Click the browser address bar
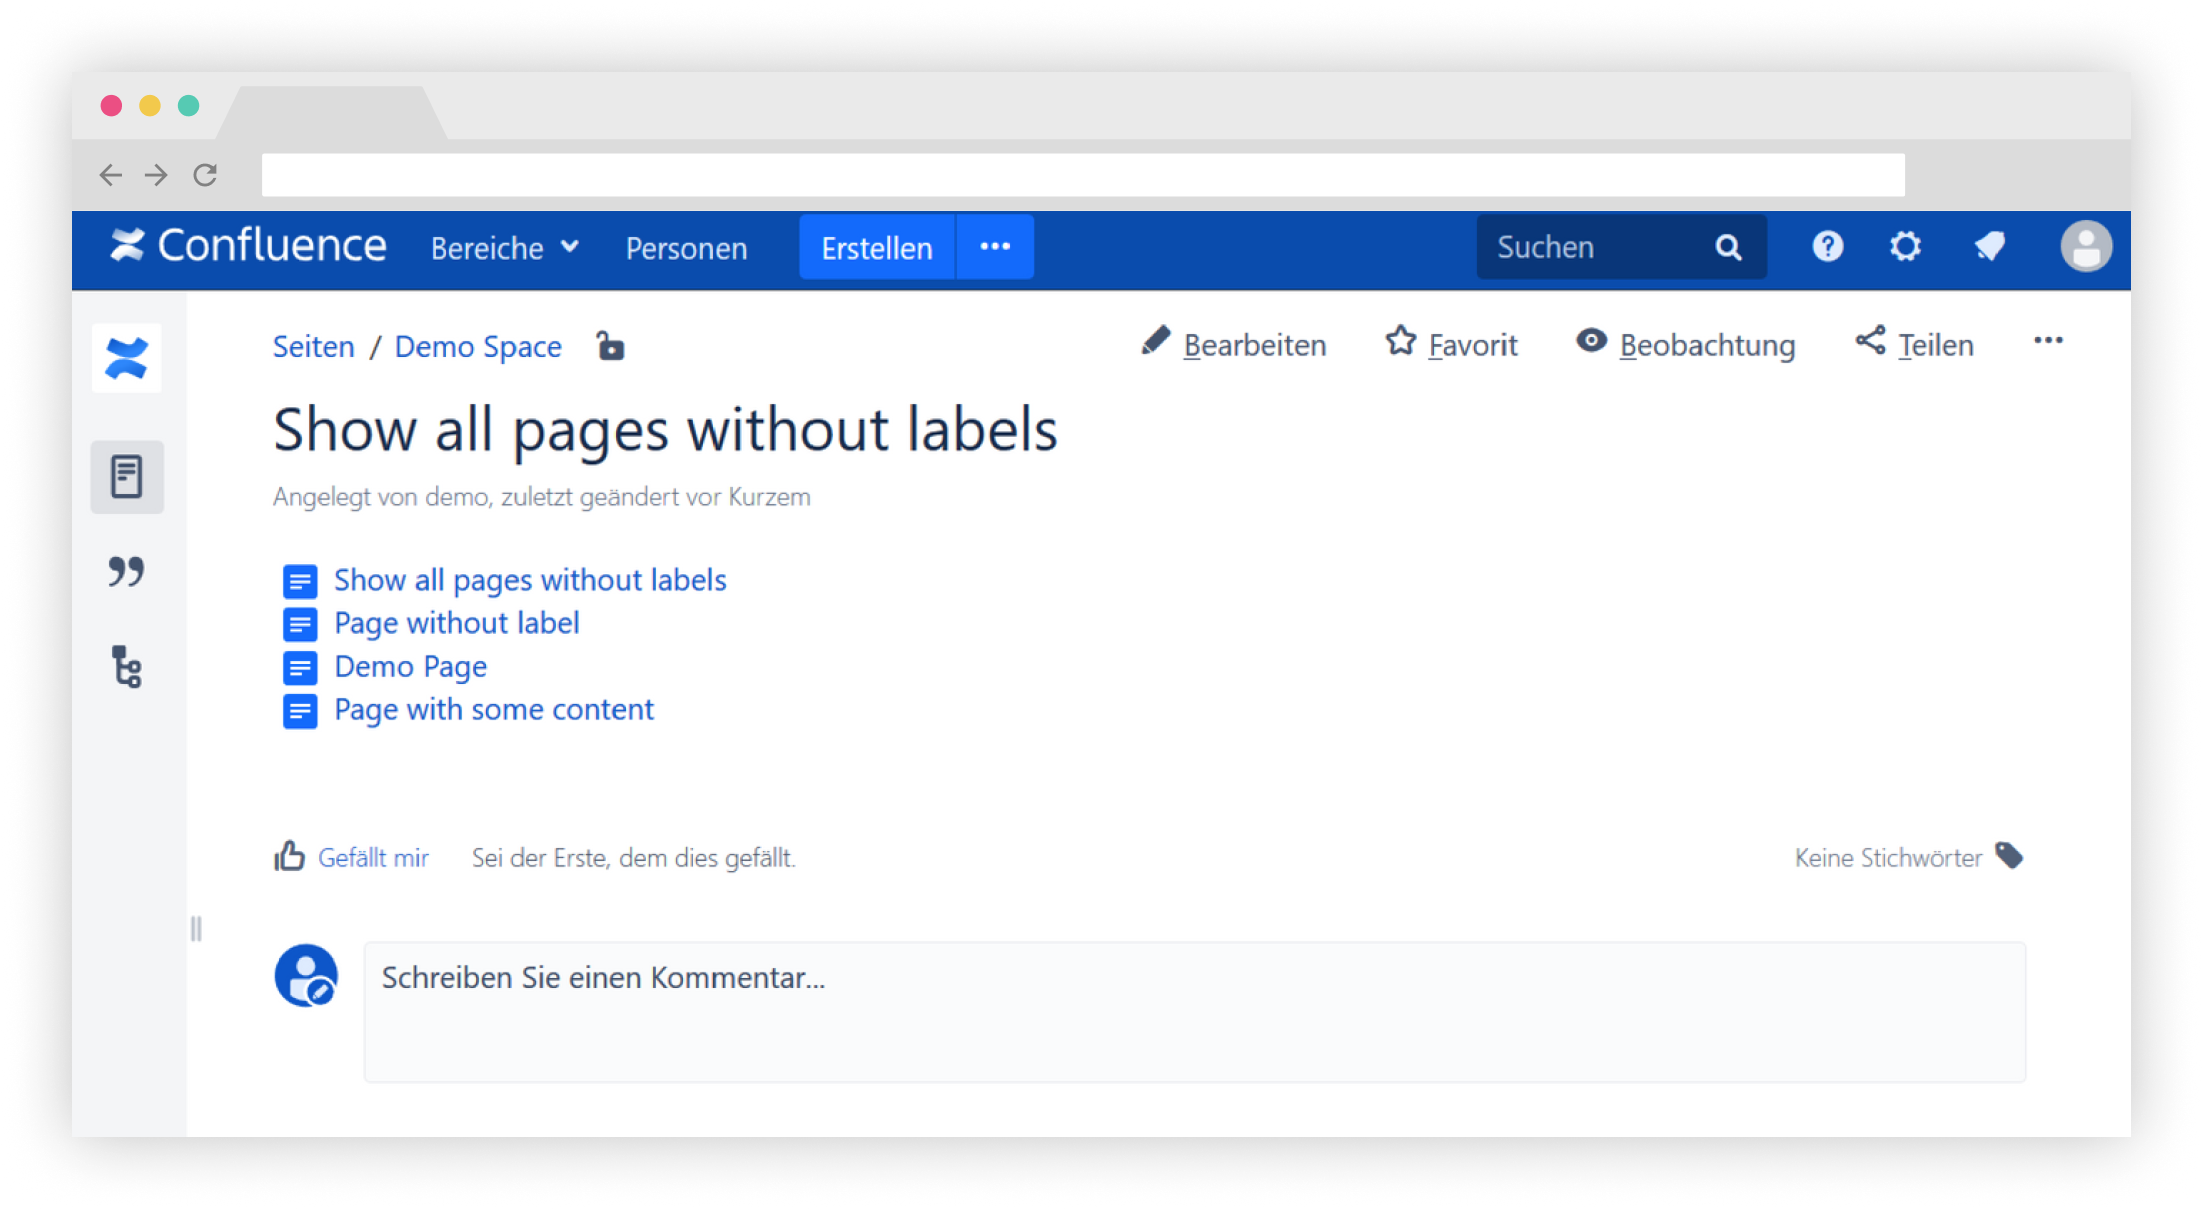The width and height of the screenshot is (2203, 1209). (x=1083, y=175)
